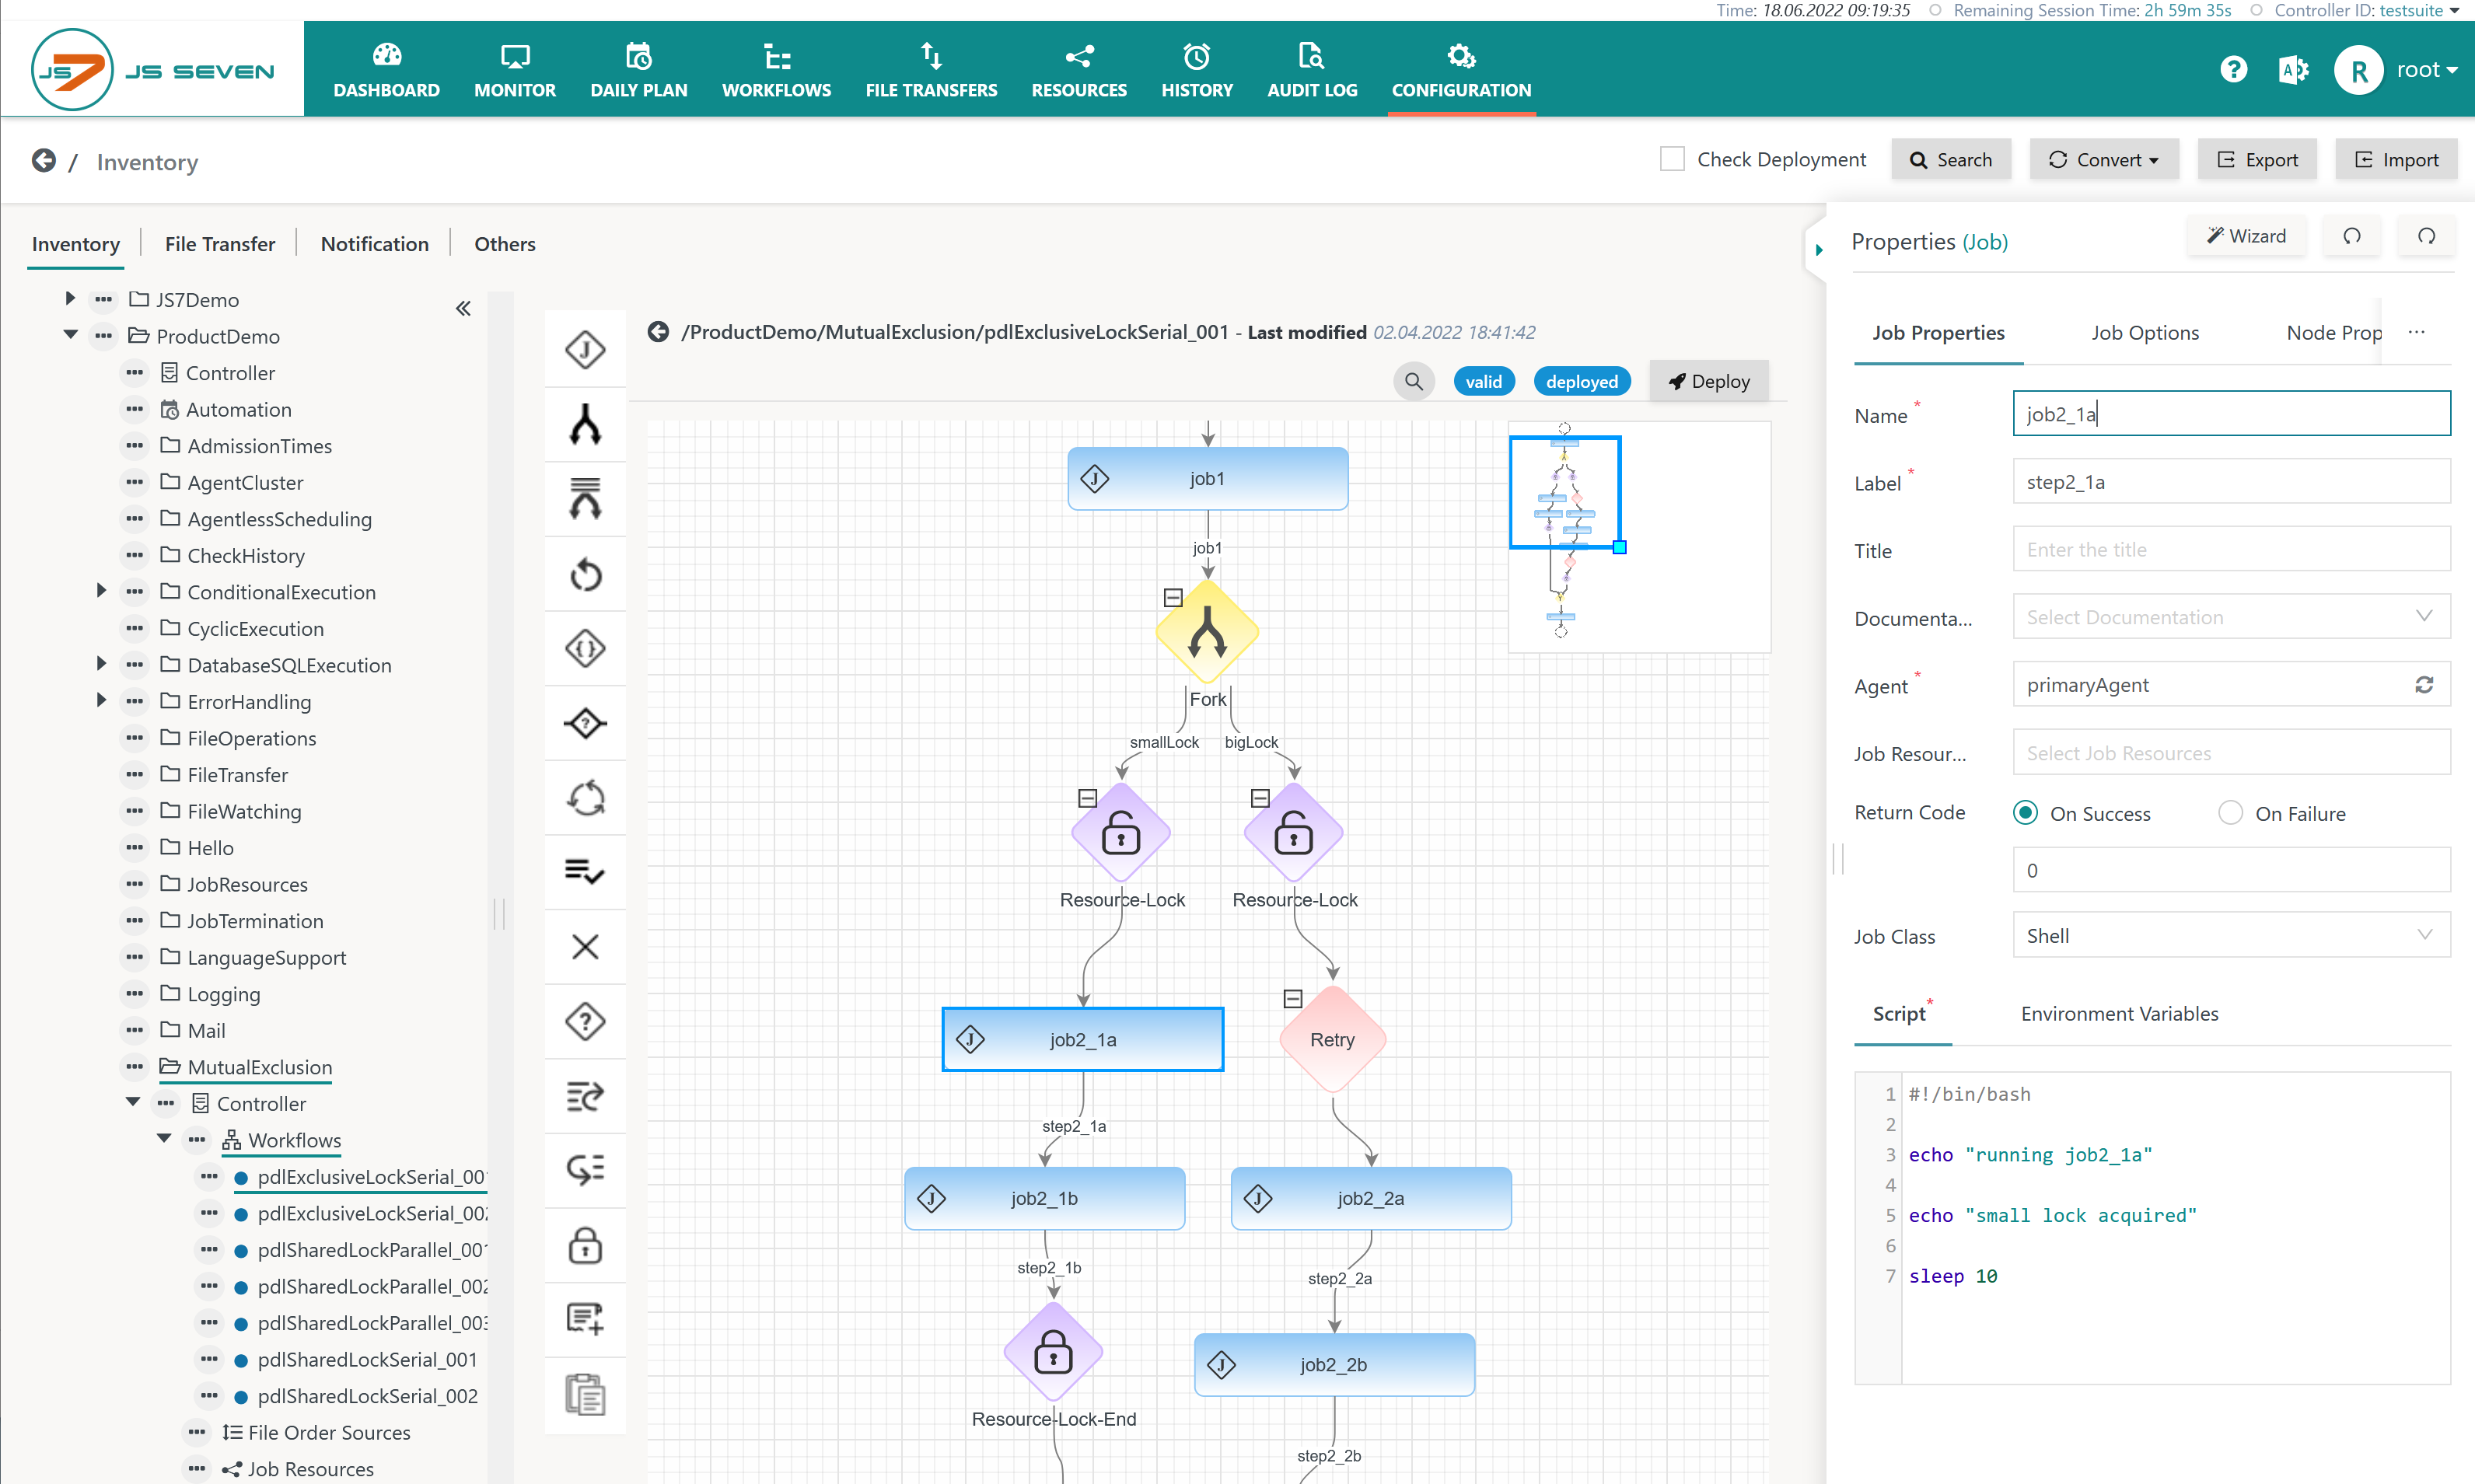Select the Job instruction icon in palette

pos(585,349)
